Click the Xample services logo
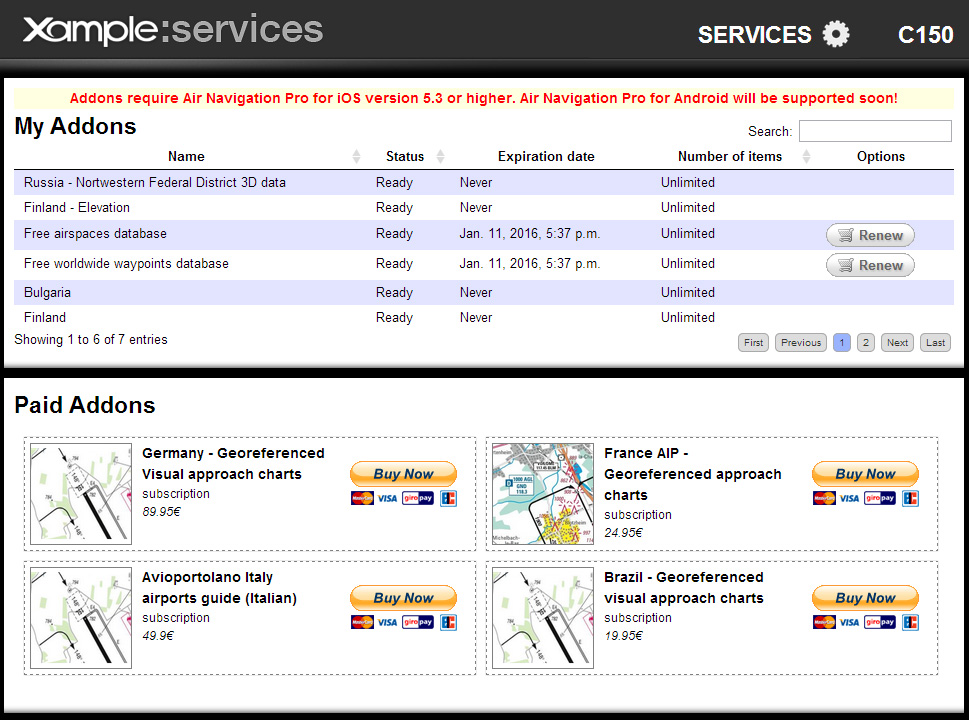This screenshot has width=969, height=720. coord(173,30)
